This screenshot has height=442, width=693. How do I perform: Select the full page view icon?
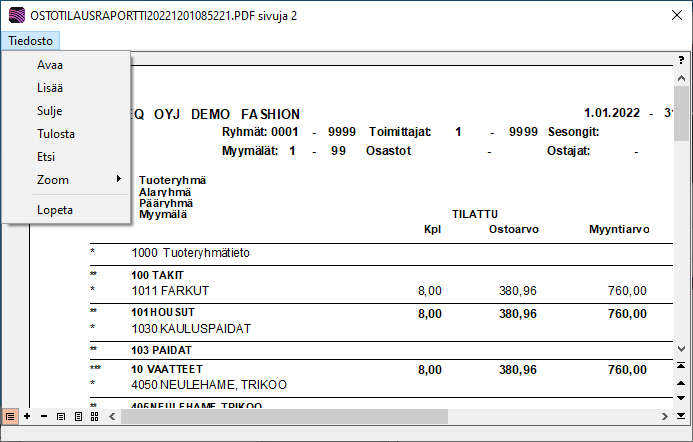pos(78,415)
